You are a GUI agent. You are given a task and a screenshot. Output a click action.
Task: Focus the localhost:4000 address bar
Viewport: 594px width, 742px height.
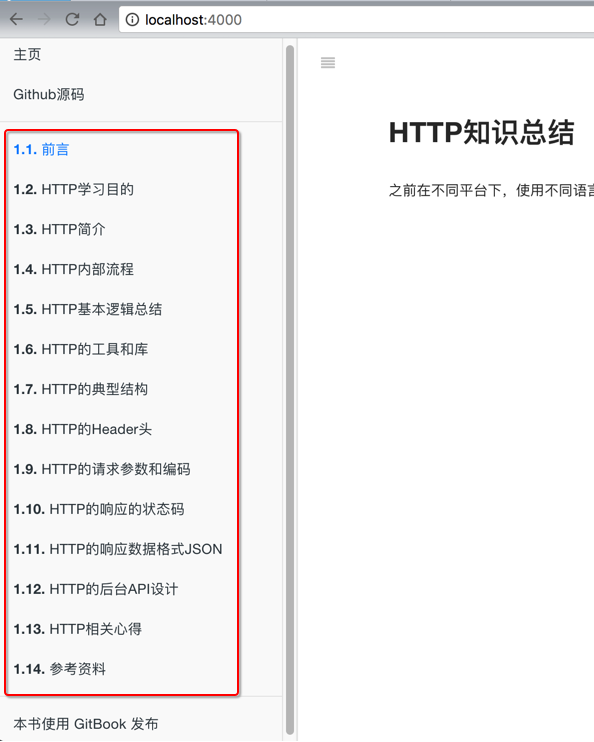click(x=356, y=19)
